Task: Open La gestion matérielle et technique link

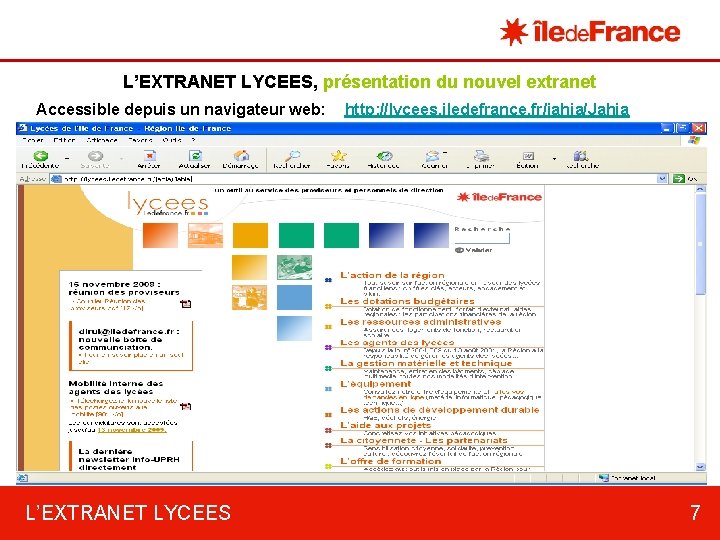Action: click(x=426, y=363)
